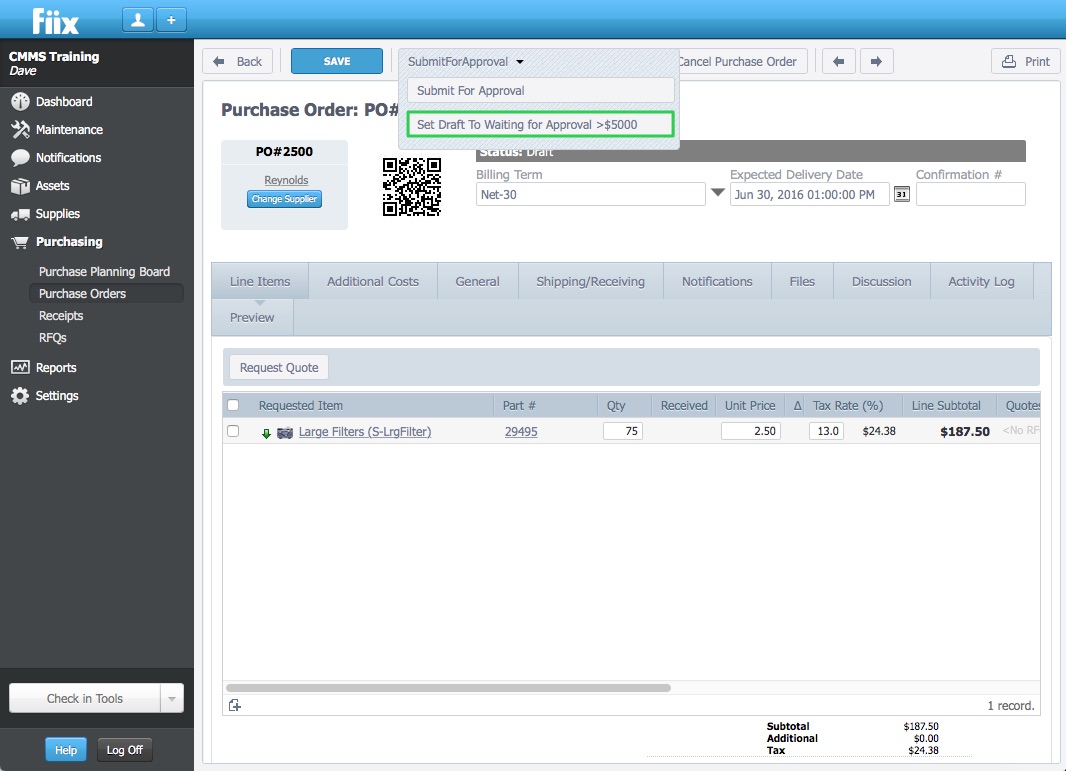Click the green arrow on Large Filters row
The width and height of the screenshot is (1066, 771).
coord(266,433)
